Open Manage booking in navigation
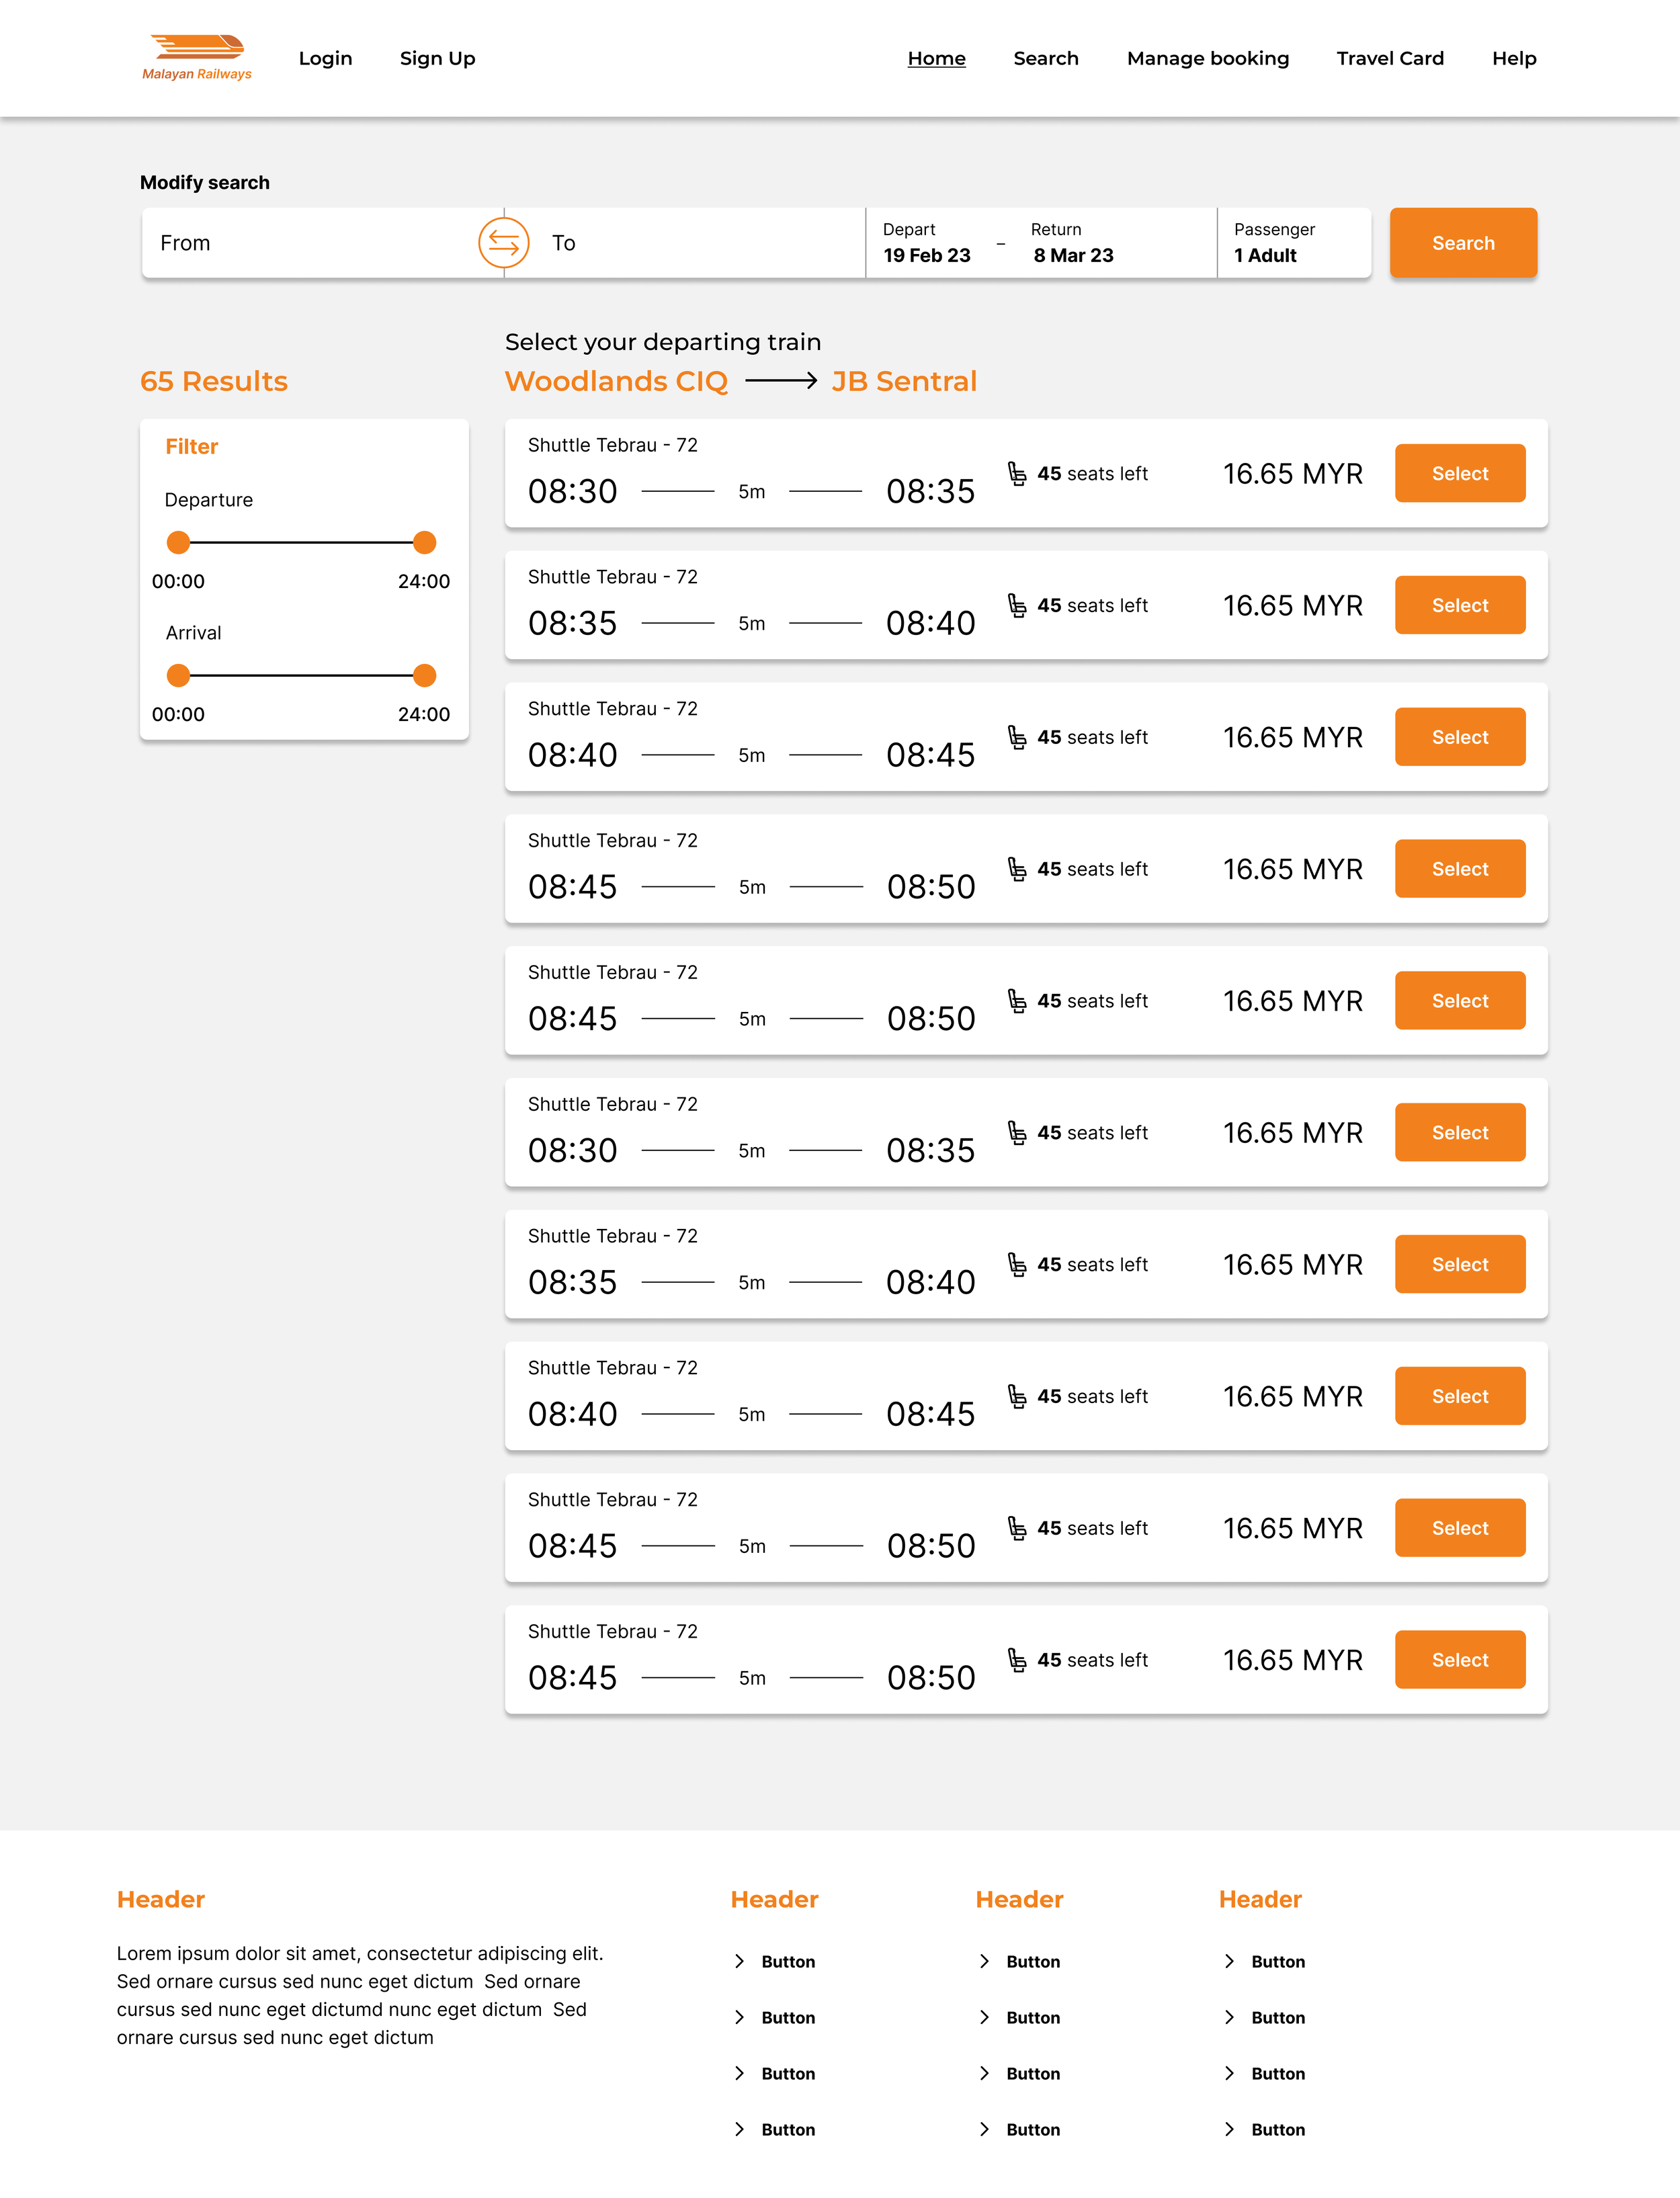The height and width of the screenshot is (2198, 1680). pyautogui.click(x=1207, y=58)
